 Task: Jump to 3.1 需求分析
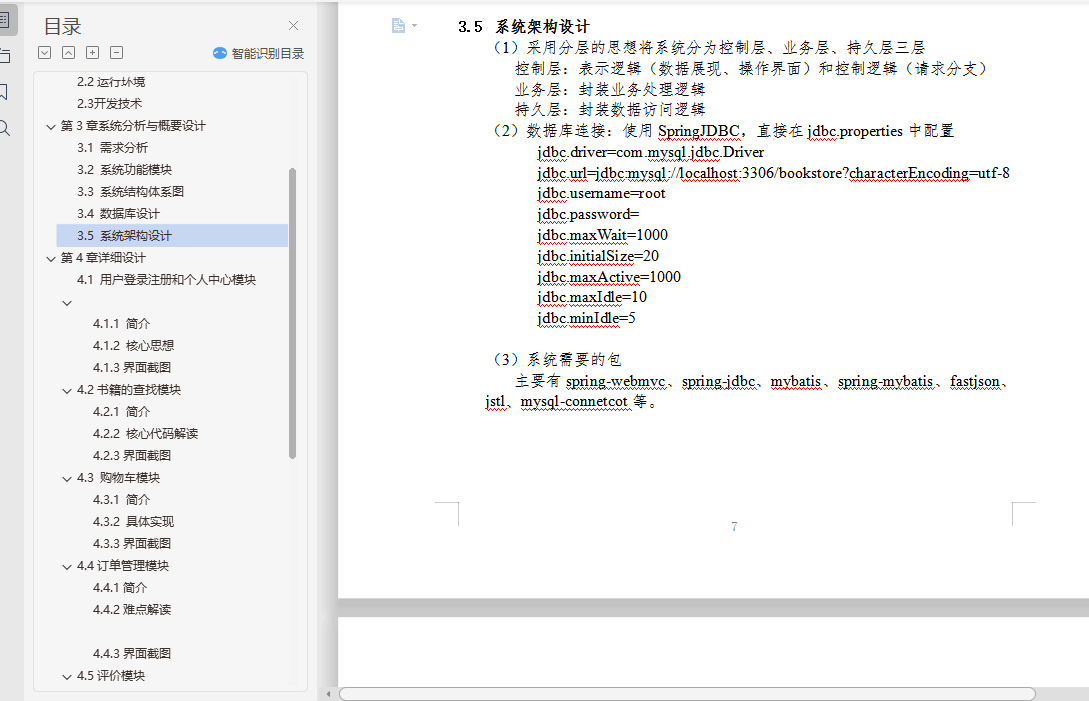point(113,147)
